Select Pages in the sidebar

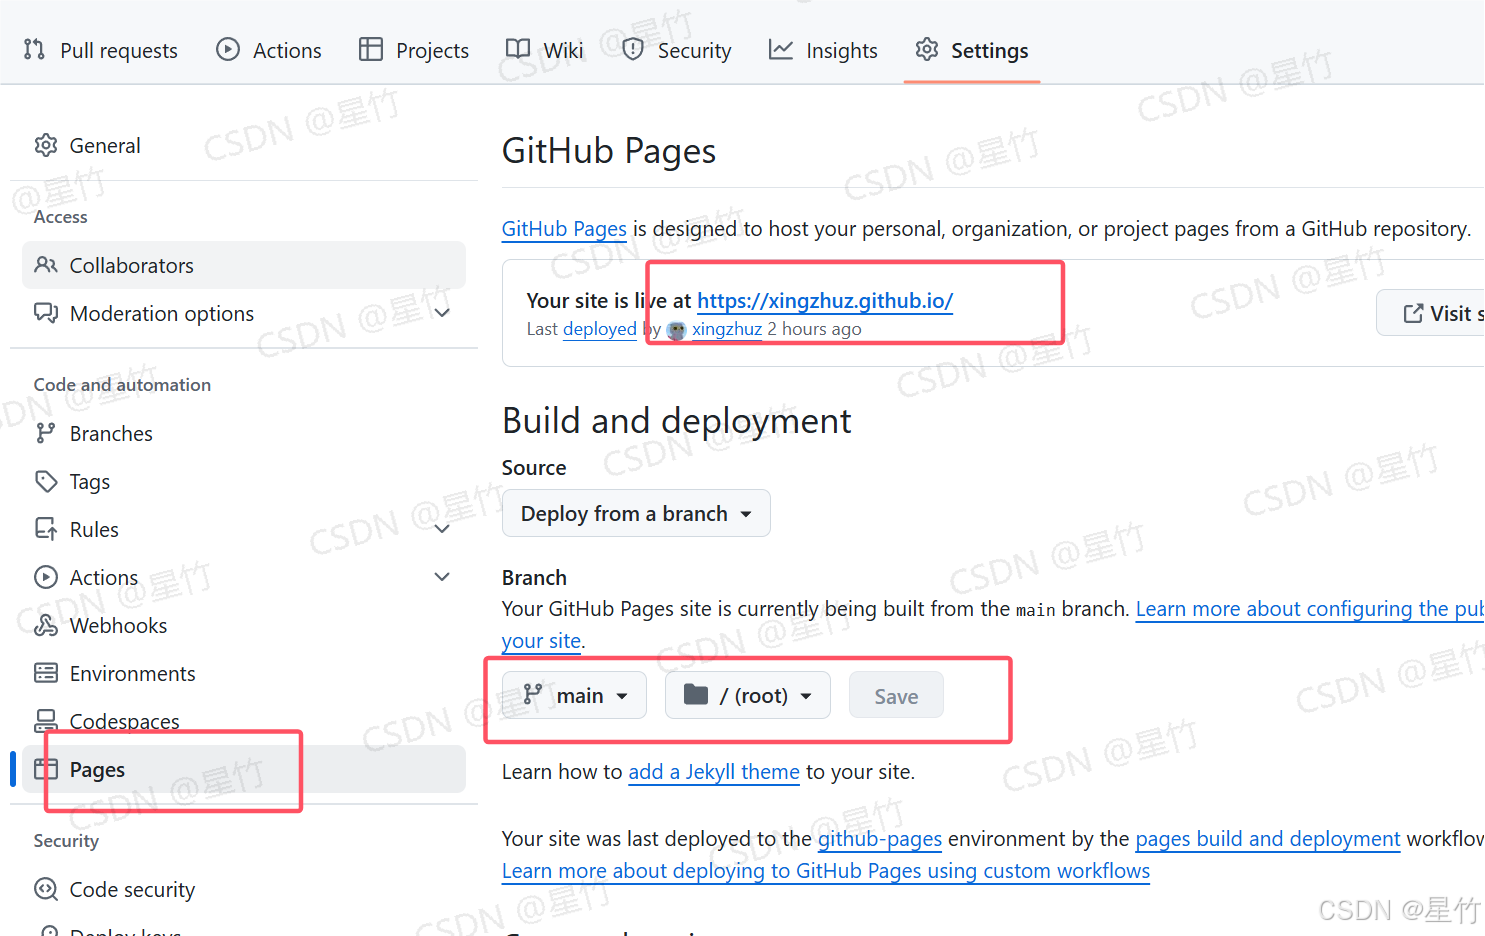coord(97,769)
